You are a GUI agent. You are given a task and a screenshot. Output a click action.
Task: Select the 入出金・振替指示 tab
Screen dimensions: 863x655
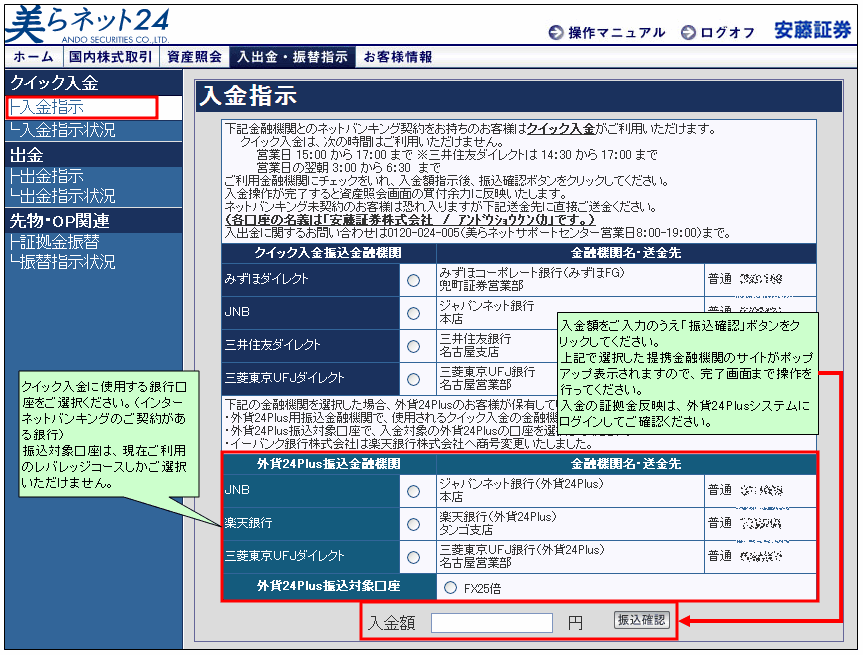pyautogui.click(x=292, y=57)
